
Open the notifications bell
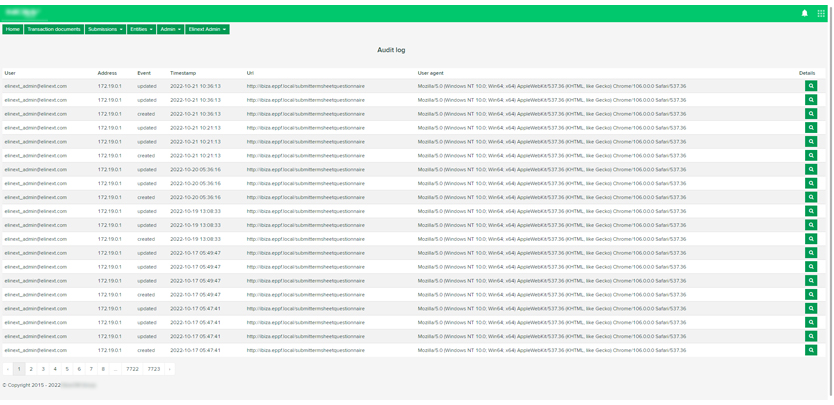[x=804, y=13]
